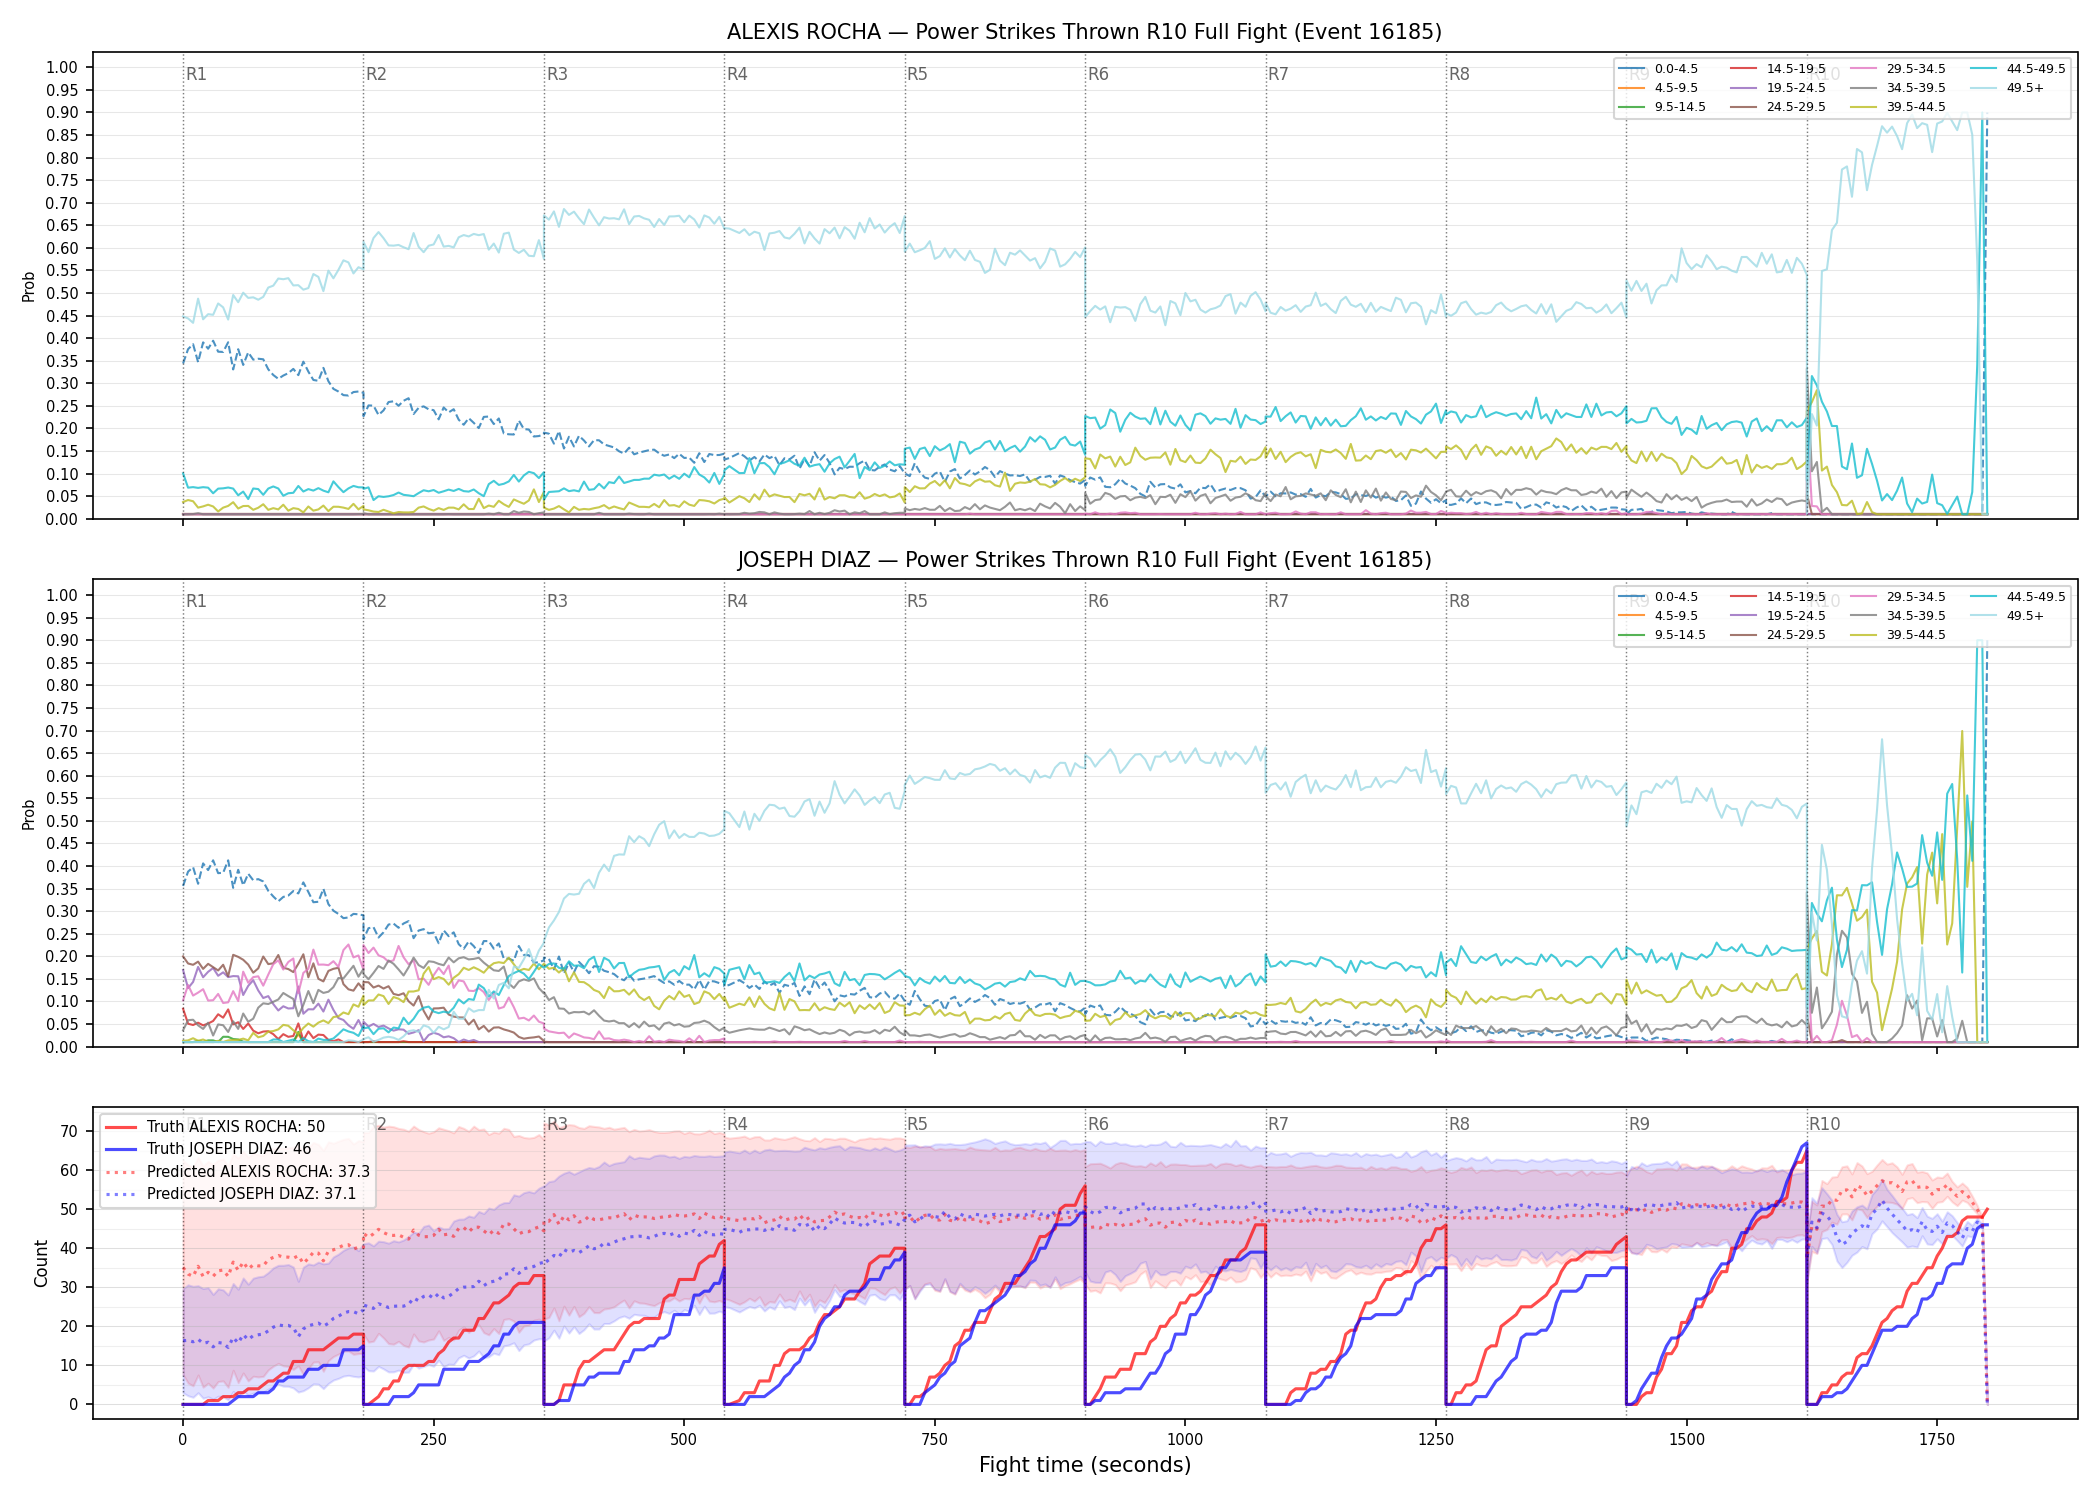Select the 39.5-44.5 legend entry in ALEXIS ROCHA chart
The width and height of the screenshot is (2100, 1500).
[1898, 107]
